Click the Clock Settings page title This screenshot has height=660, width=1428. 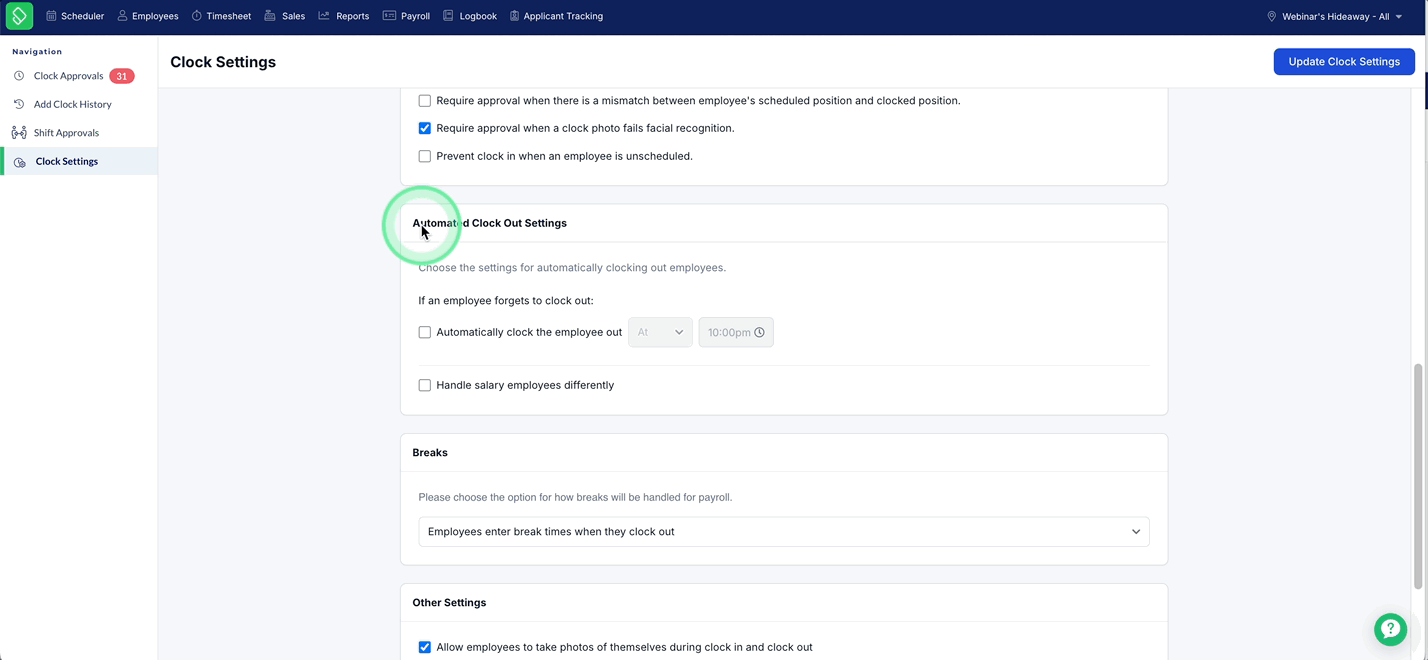pyautogui.click(x=223, y=62)
